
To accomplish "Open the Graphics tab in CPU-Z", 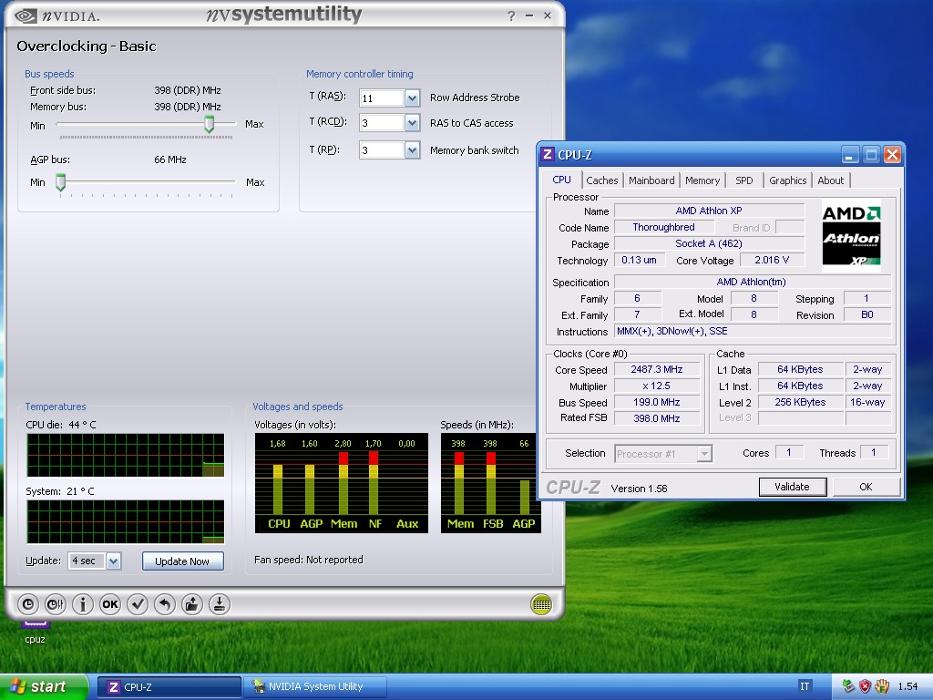I will [x=787, y=180].
